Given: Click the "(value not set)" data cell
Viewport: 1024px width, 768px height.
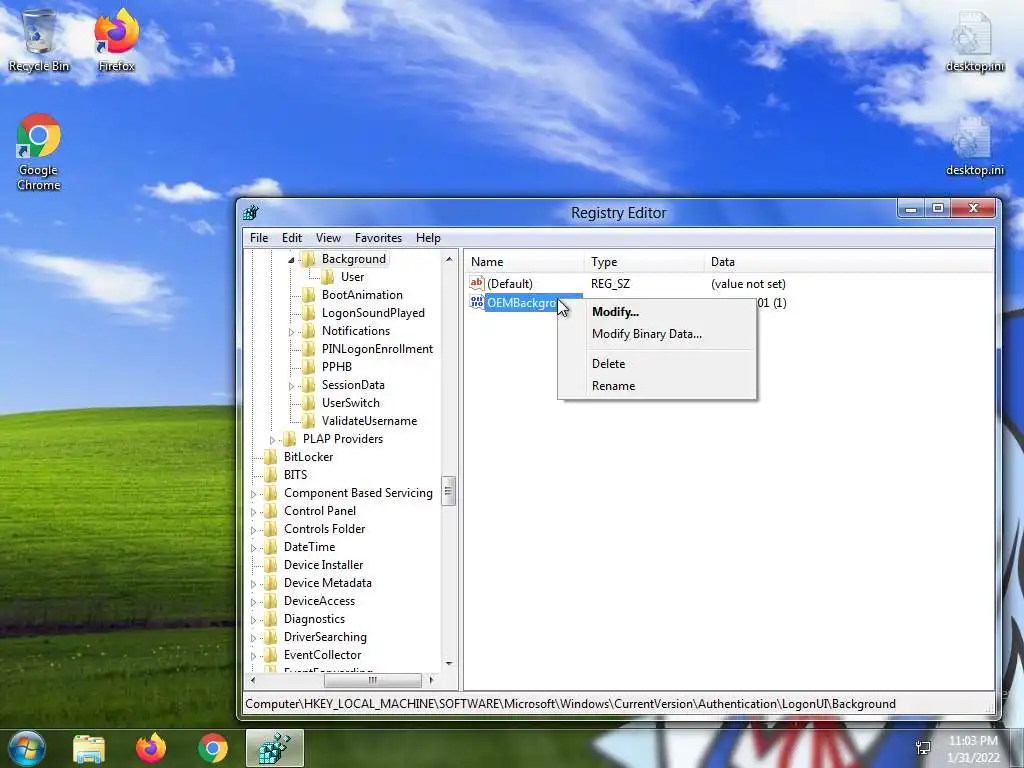Looking at the screenshot, I should pyautogui.click(x=748, y=283).
